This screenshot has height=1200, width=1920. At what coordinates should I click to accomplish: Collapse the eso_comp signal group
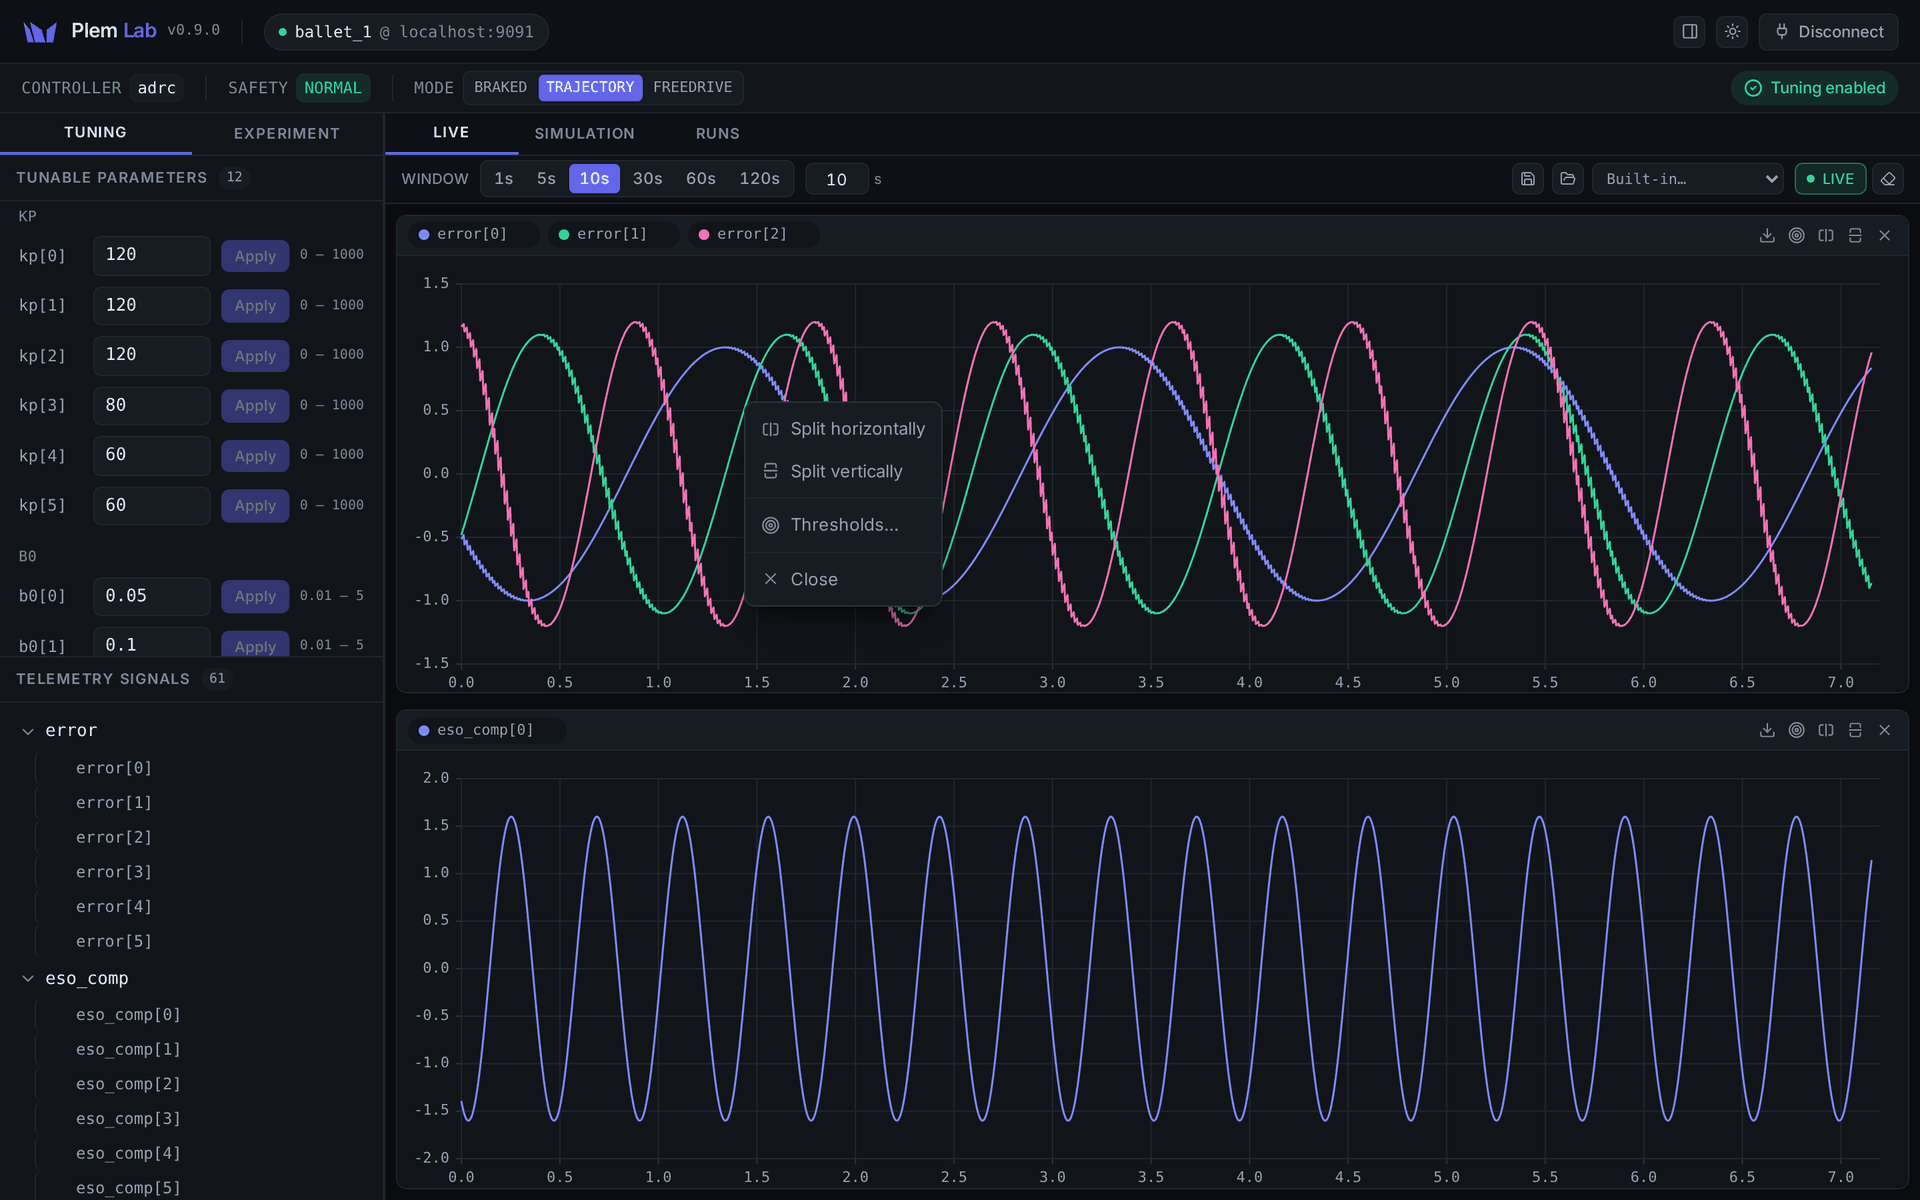click(28, 979)
